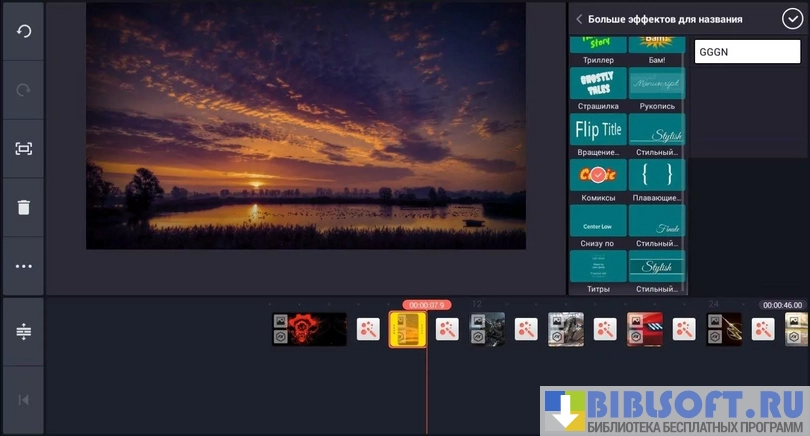810x436 pixels.
Task: Click the 00:00:07.9 playhead time marker
Action: coord(427,305)
